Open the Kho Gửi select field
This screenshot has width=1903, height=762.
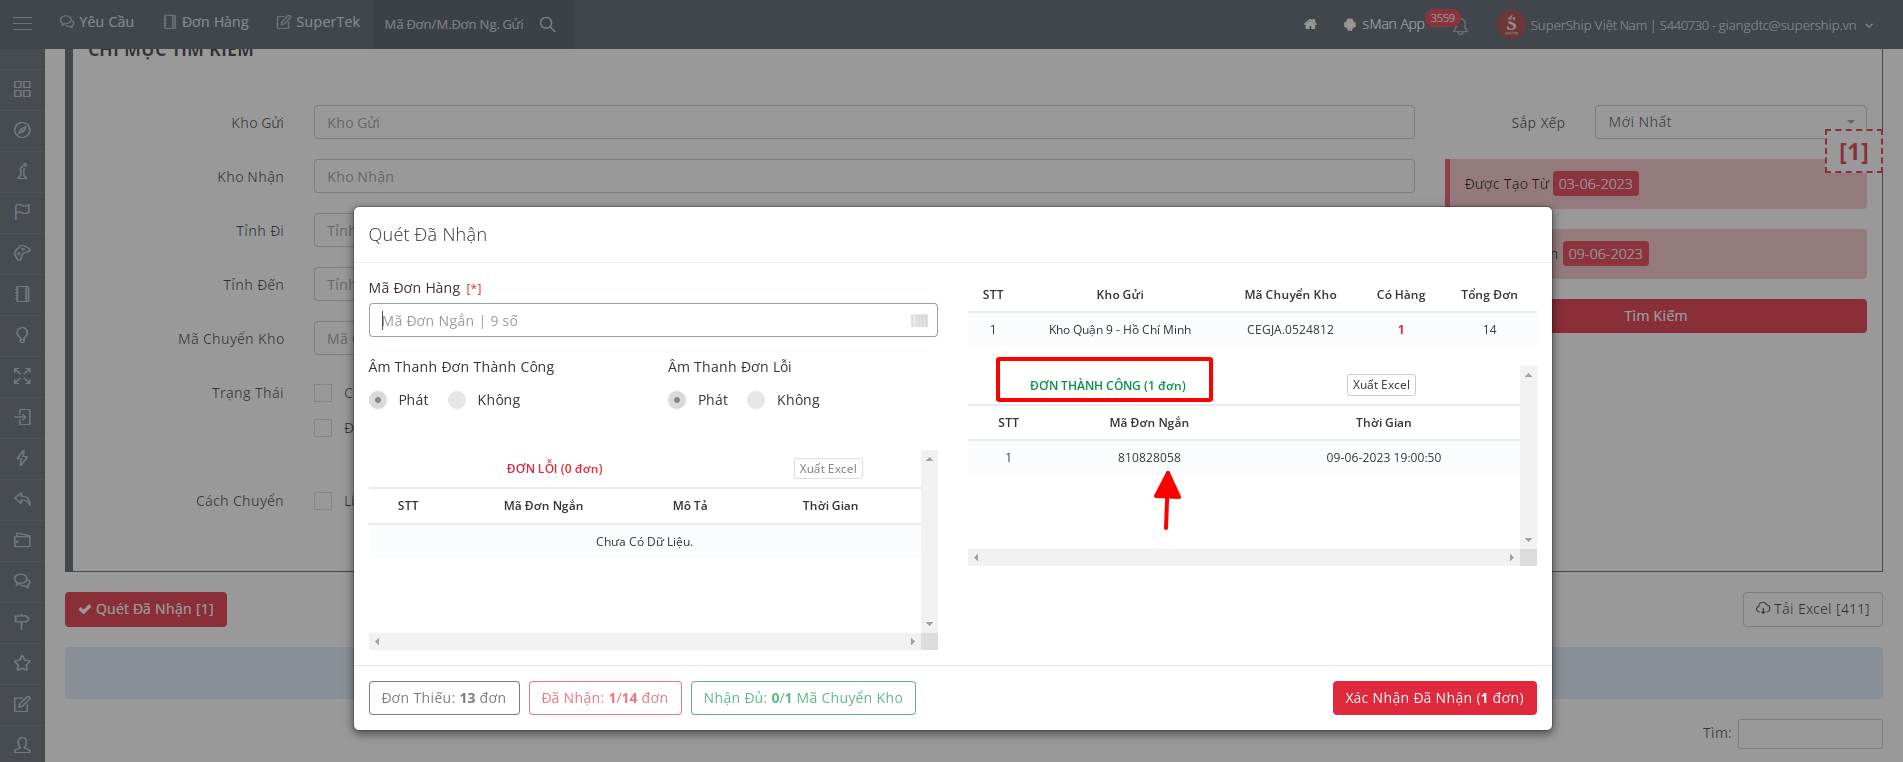[864, 122]
